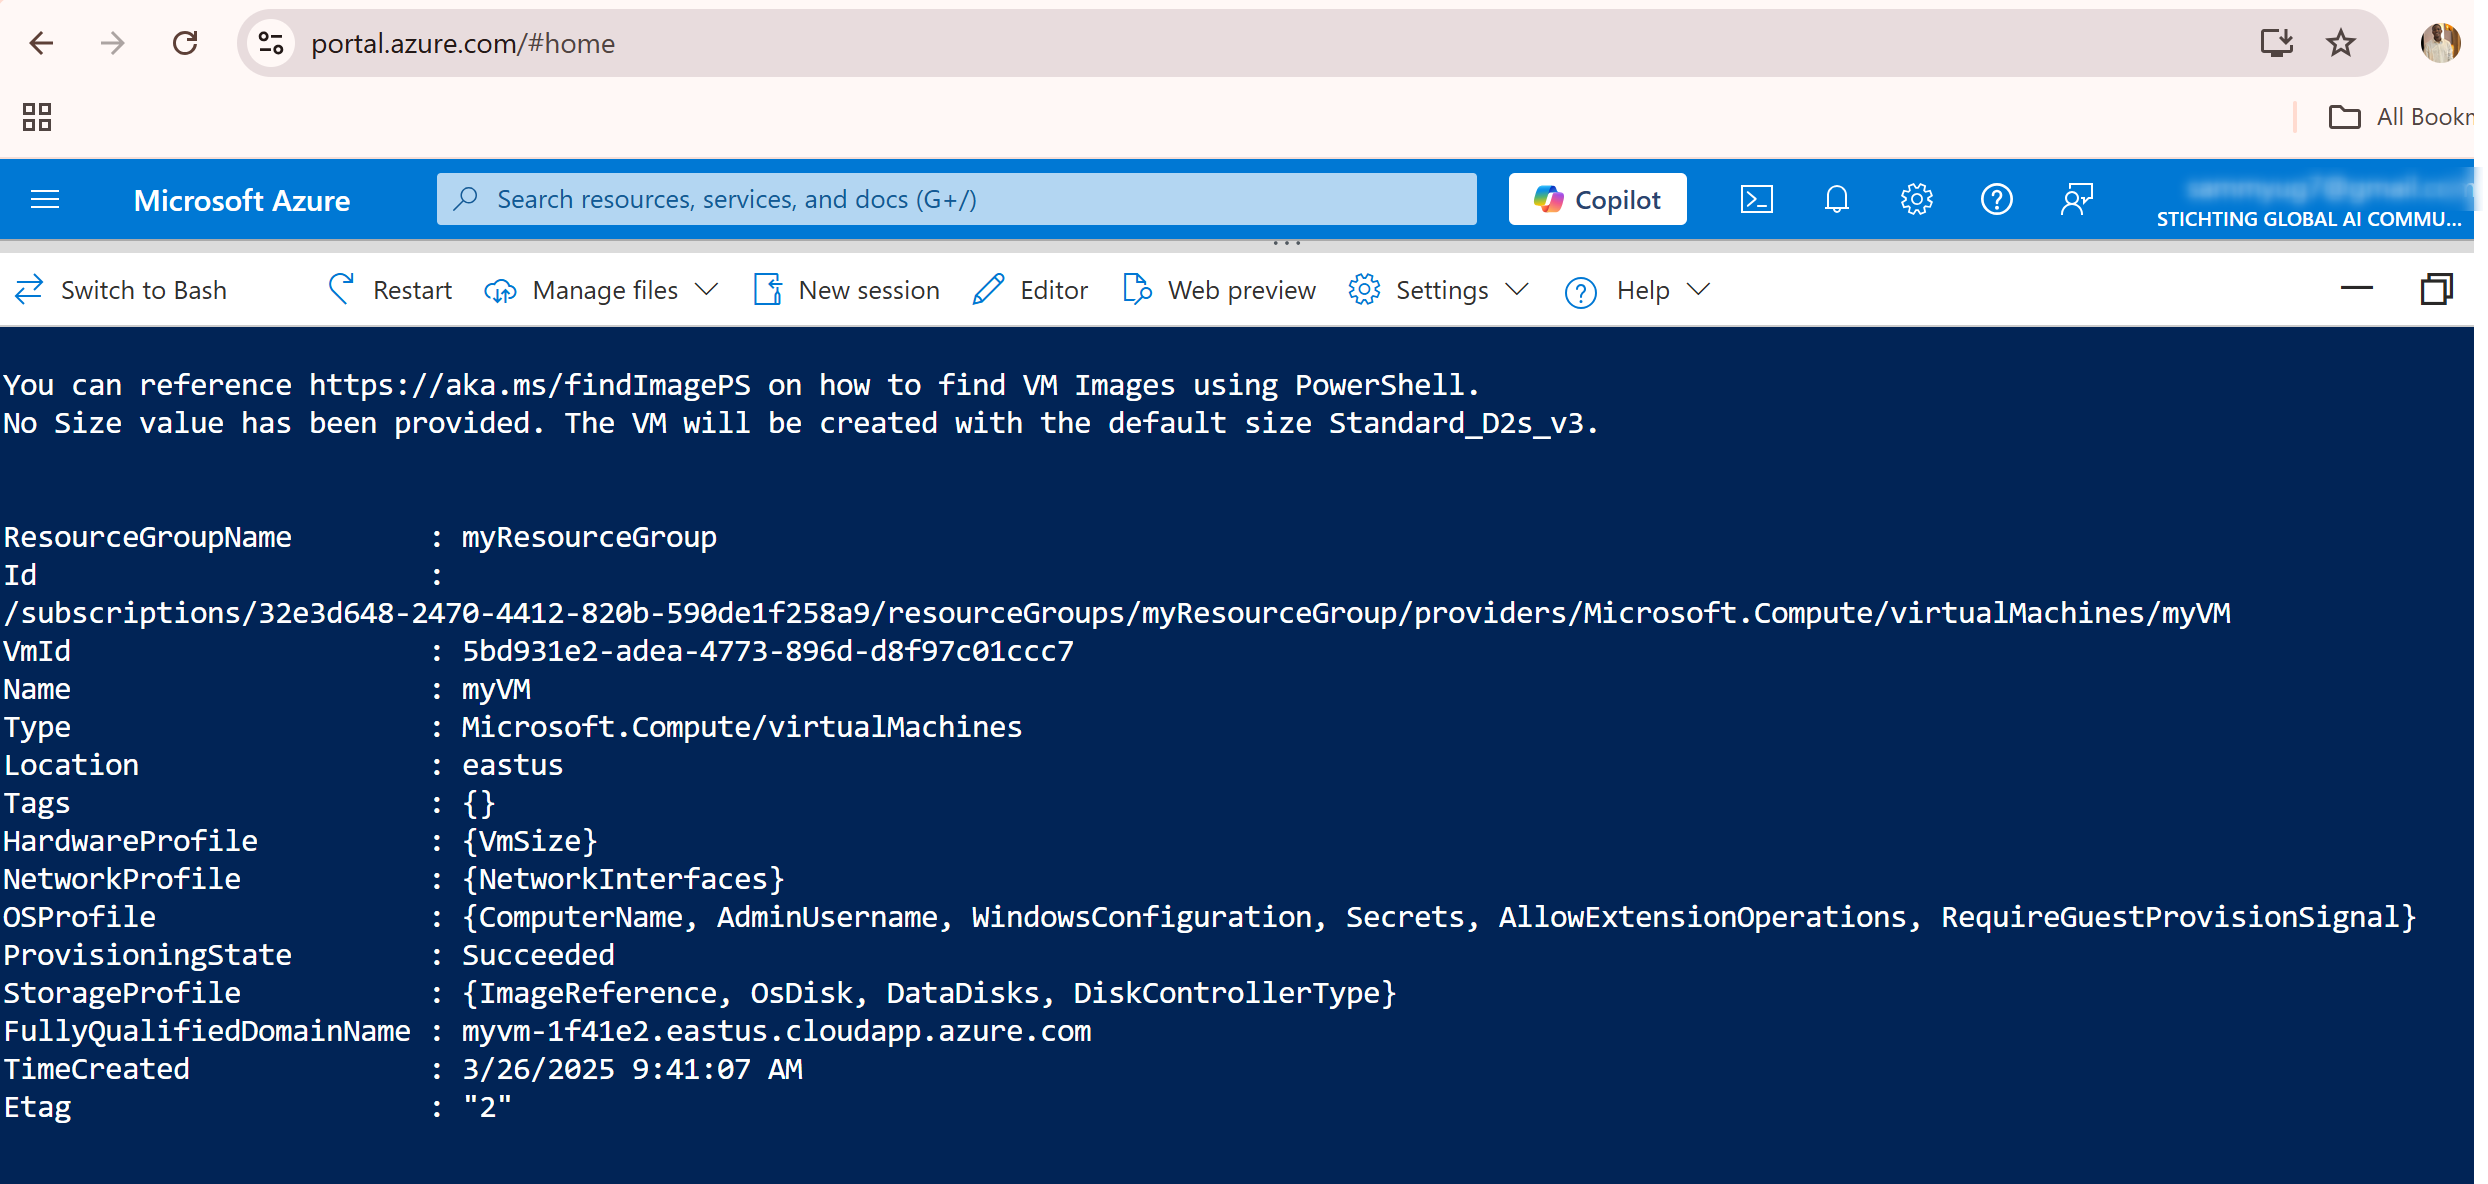Focus the Search resources, services, and docs box
The width and height of the screenshot is (2488, 1184).
[x=956, y=199]
